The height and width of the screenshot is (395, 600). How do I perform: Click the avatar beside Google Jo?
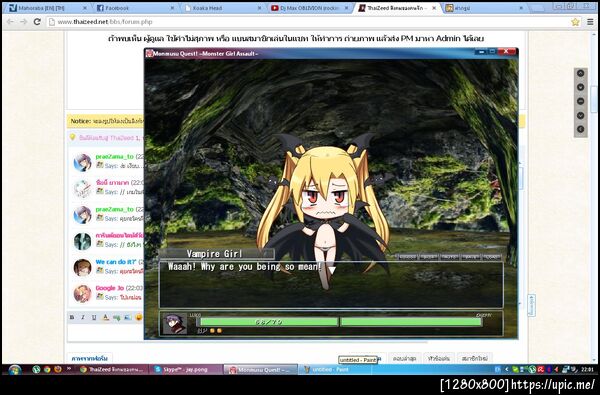82,294
